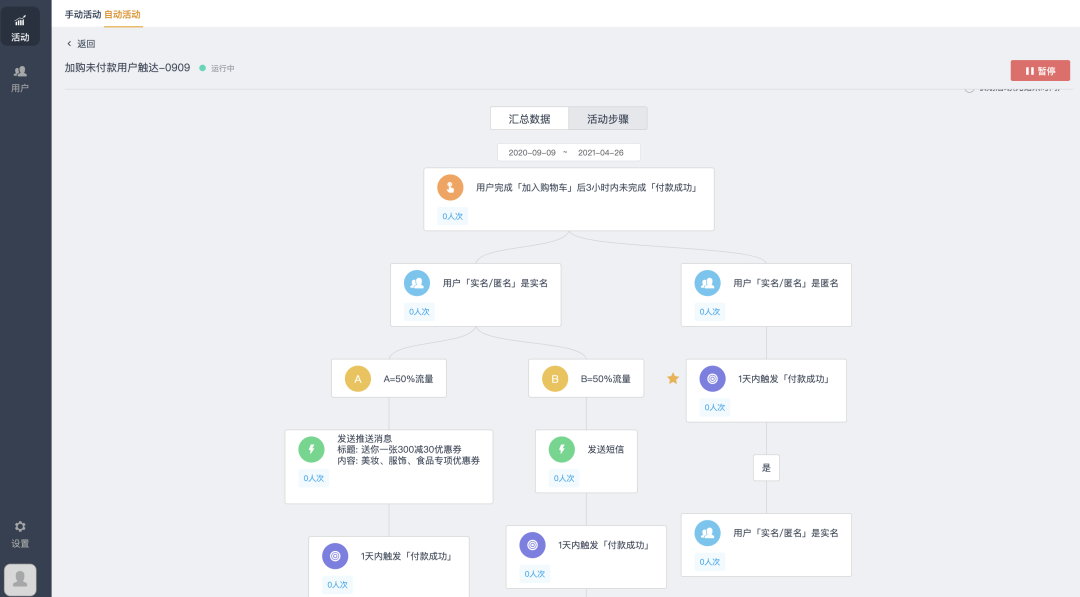Toggle the partially hidden radio option below 暂停
1080x597 pixels.
click(x=969, y=89)
